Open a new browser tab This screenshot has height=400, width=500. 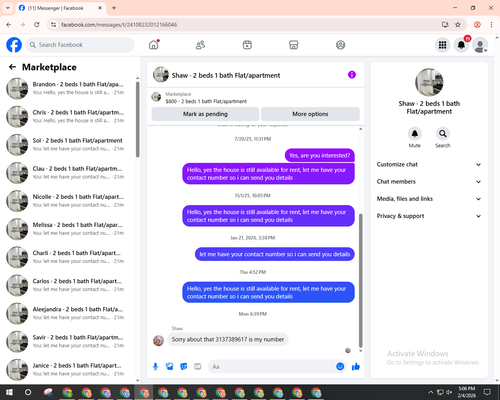click(114, 8)
